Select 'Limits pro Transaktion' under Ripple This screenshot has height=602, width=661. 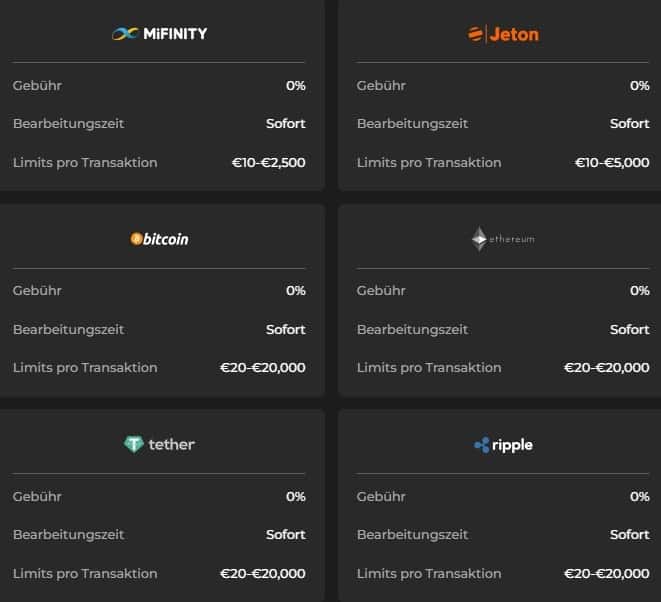click(x=429, y=573)
